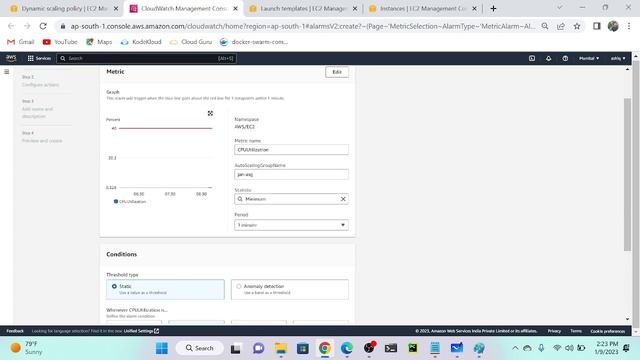The image size is (640, 360).
Task: Click the AWS console search box
Action: [x=146, y=58]
